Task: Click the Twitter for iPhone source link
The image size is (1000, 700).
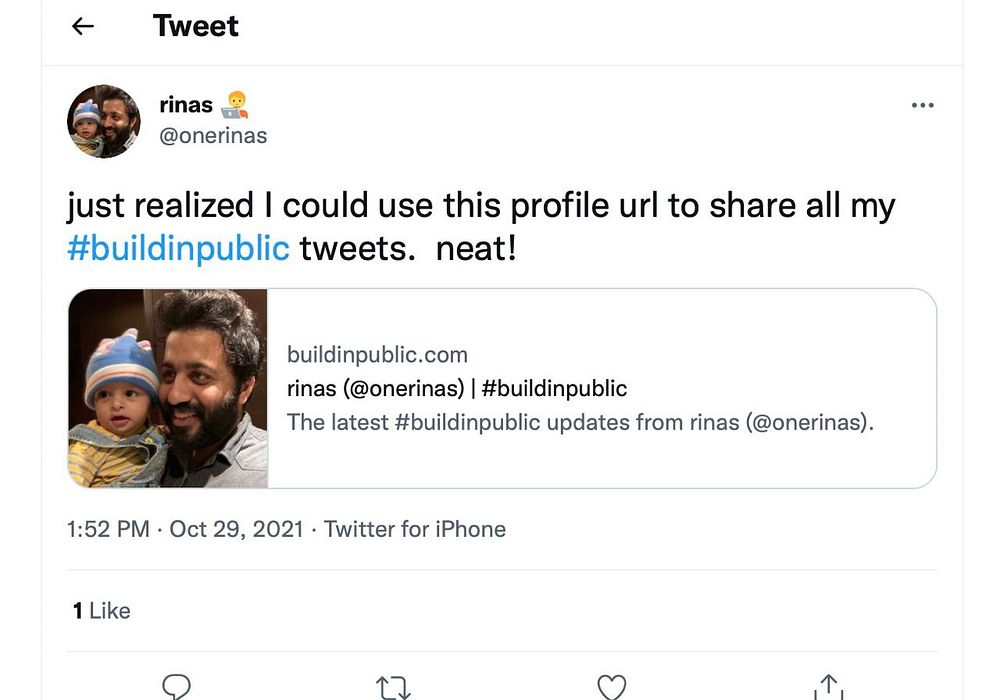Action: [x=415, y=529]
